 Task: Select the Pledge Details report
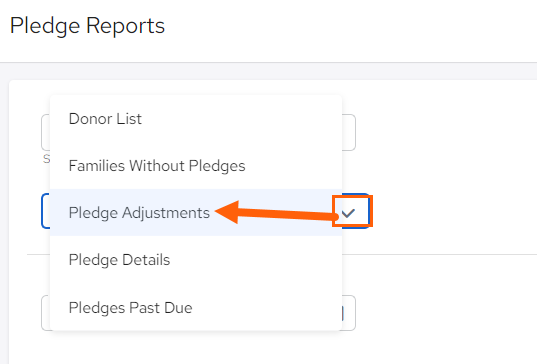click(196, 260)
